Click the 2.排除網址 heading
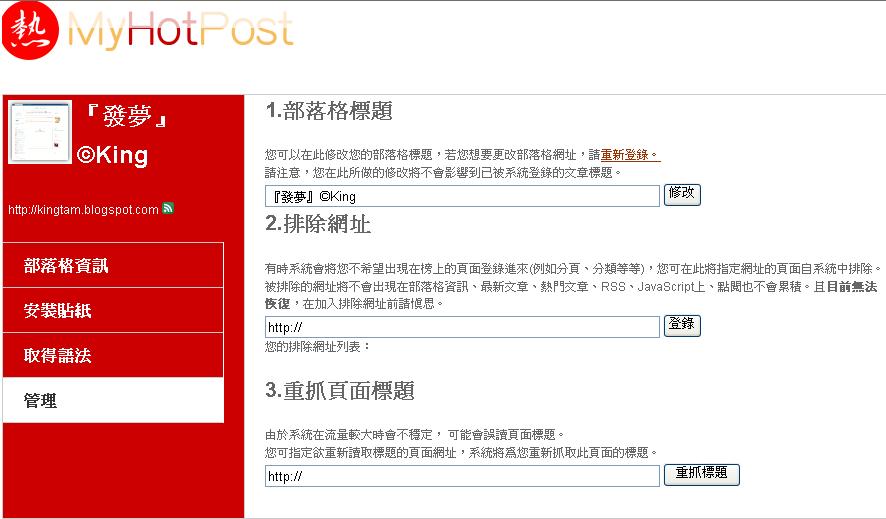Viewport: 886px width, 519px height. tap(318, 224)
